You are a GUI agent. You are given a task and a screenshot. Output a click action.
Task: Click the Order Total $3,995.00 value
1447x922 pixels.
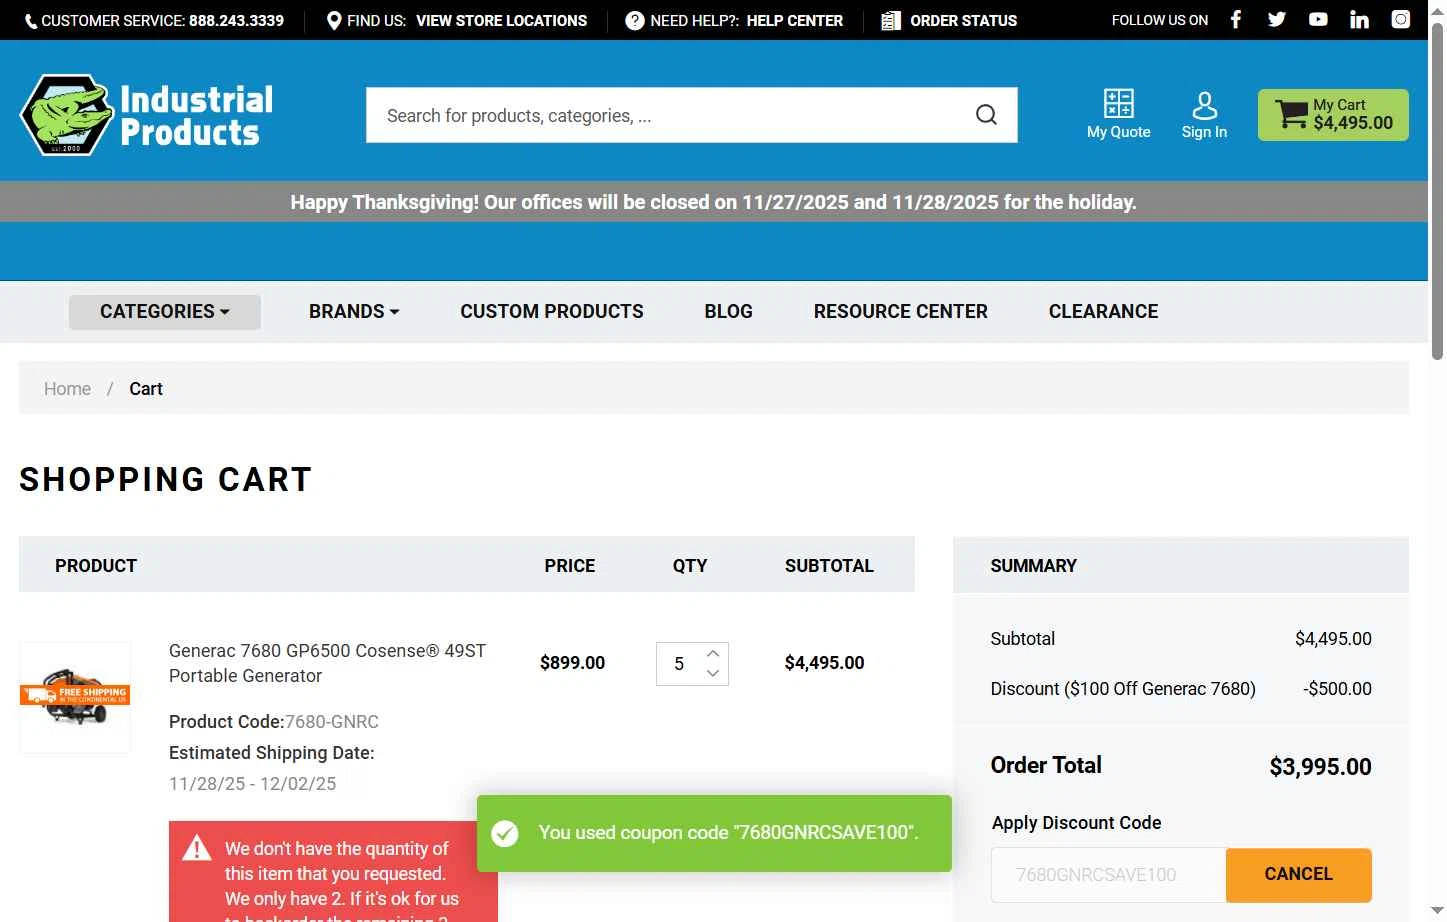pos(1320,767)
